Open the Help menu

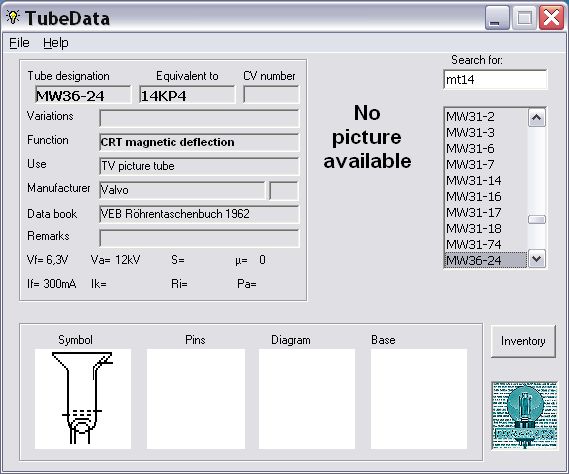56,43
